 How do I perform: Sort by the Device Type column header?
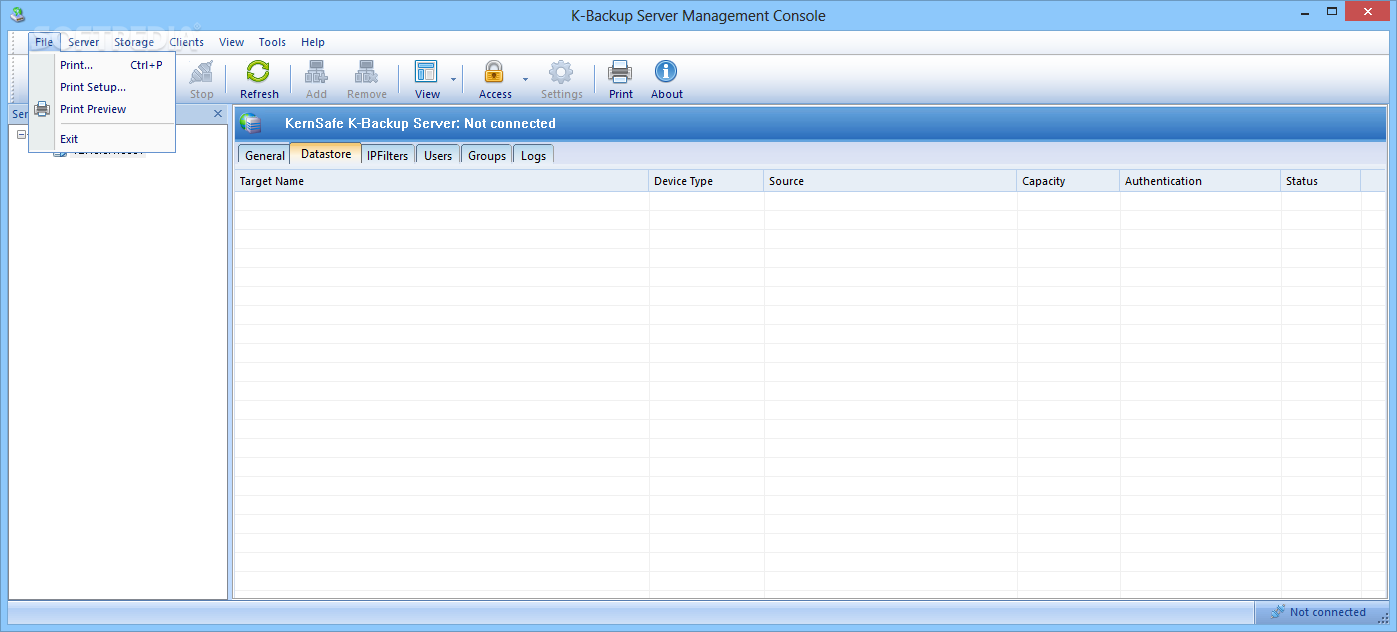pyautogui.click(x=707, y=181)
